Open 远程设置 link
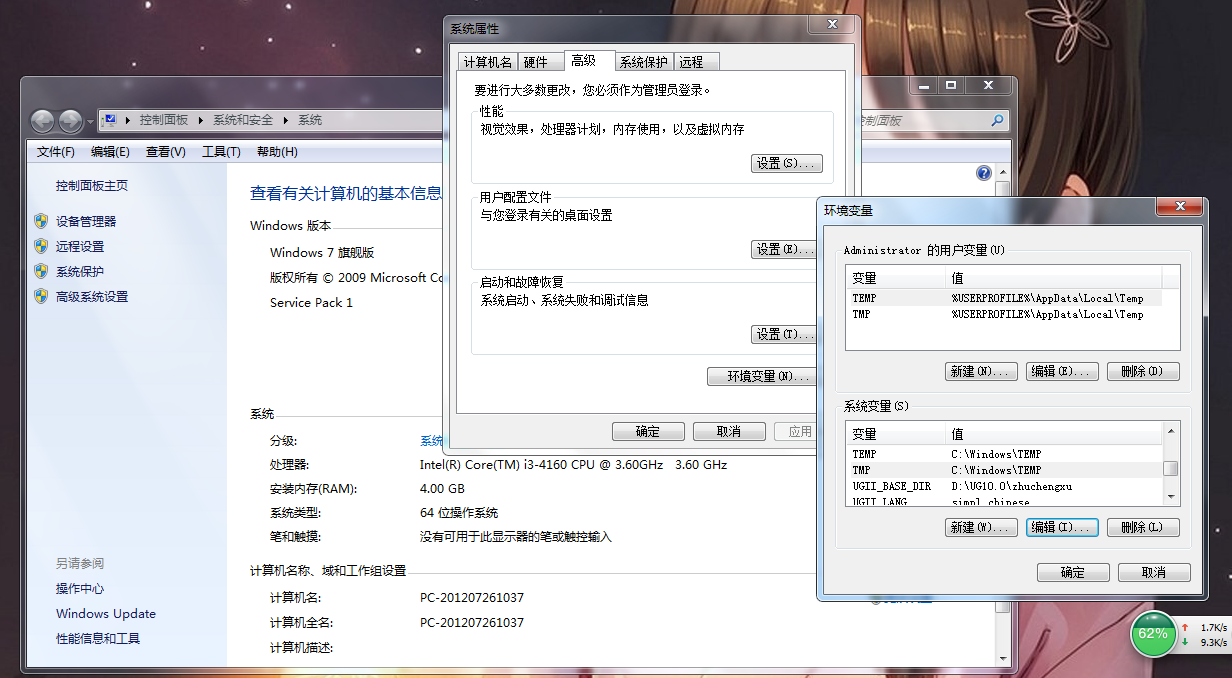 80,246
